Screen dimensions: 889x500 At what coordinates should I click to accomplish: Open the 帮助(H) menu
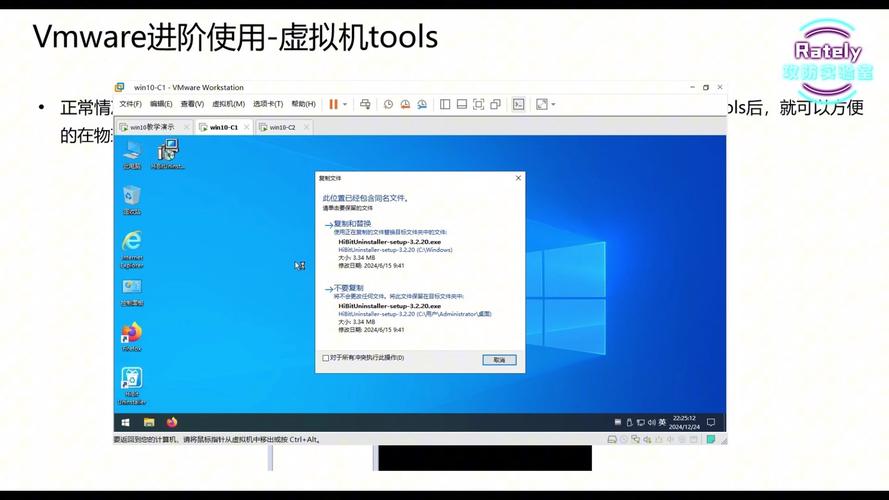click(303, 104)
